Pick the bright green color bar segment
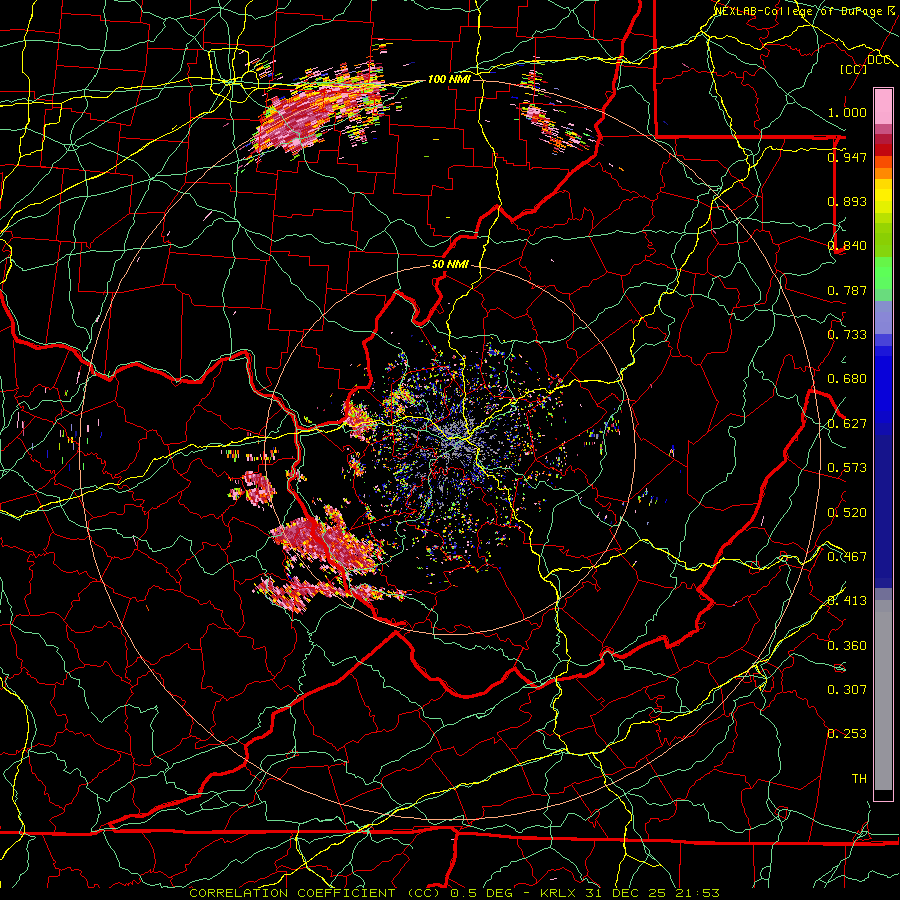 tap(883, 273)
